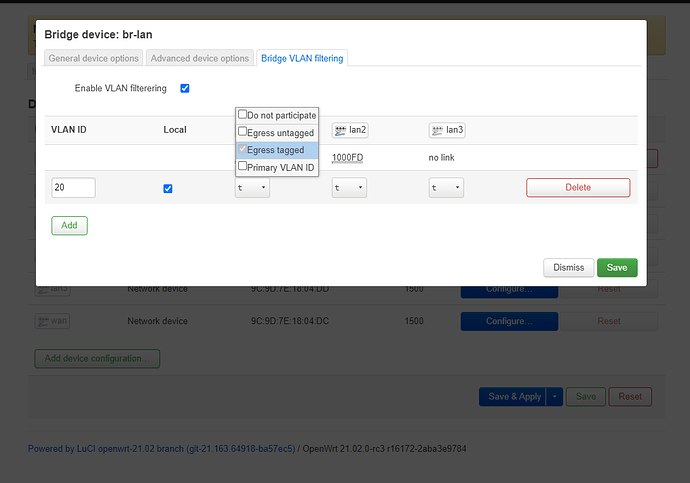Screen dimensions: 690x483
Task: Uncheck the Egress tagged option
Action: (x=242, y=149)
